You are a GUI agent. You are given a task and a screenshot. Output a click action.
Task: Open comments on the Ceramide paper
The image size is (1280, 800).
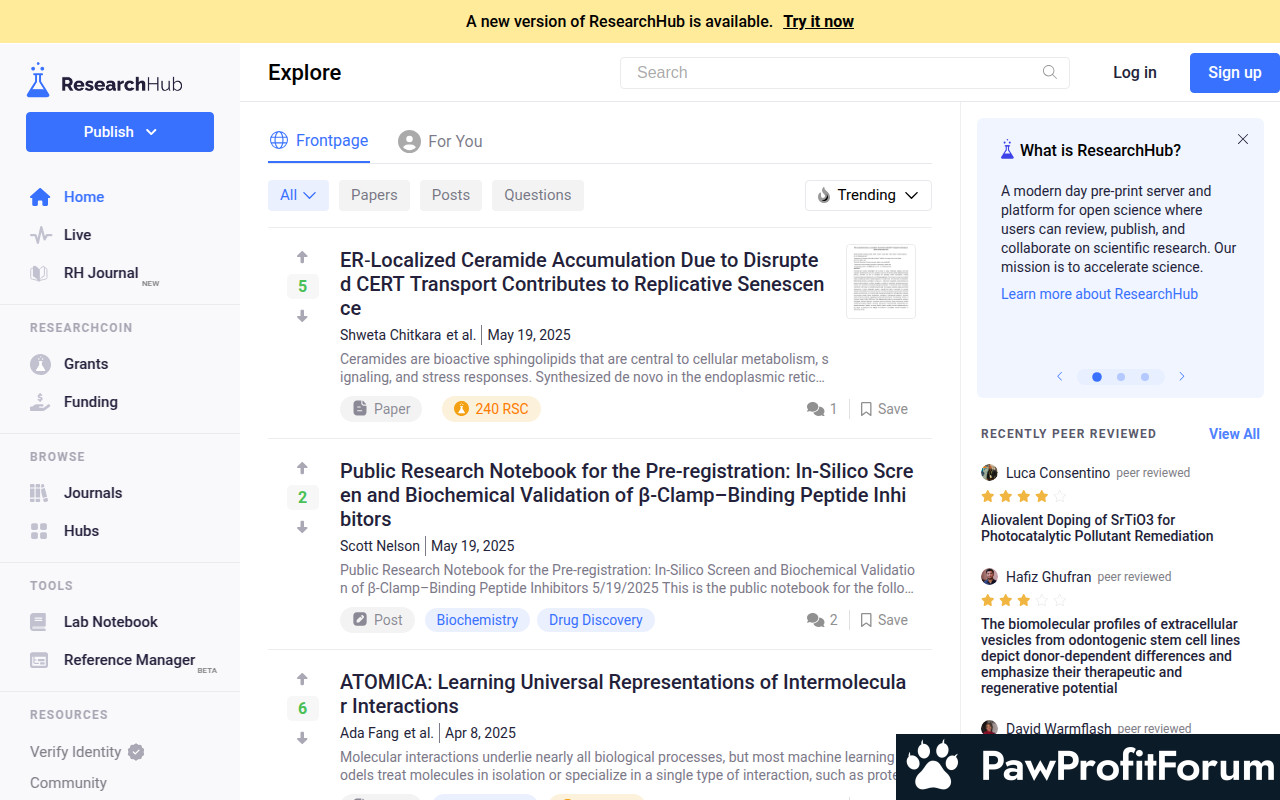(822, 409)
